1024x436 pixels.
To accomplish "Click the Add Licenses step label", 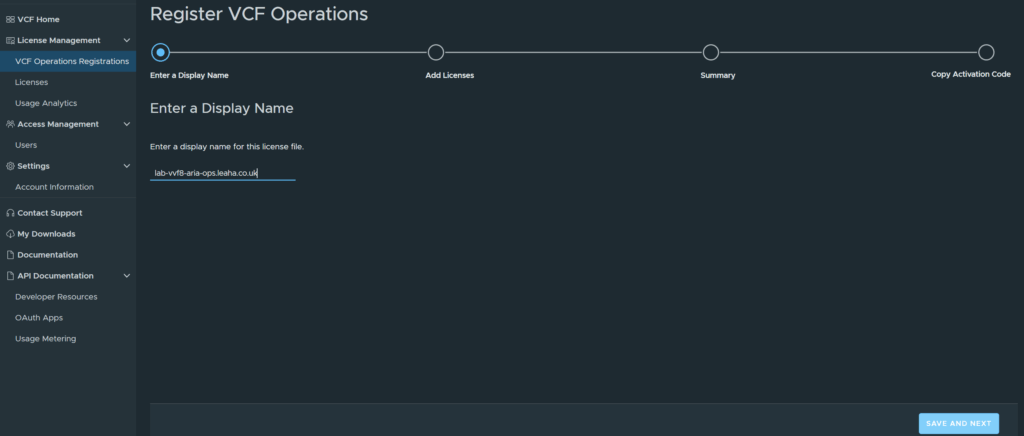I will [450, 75].
